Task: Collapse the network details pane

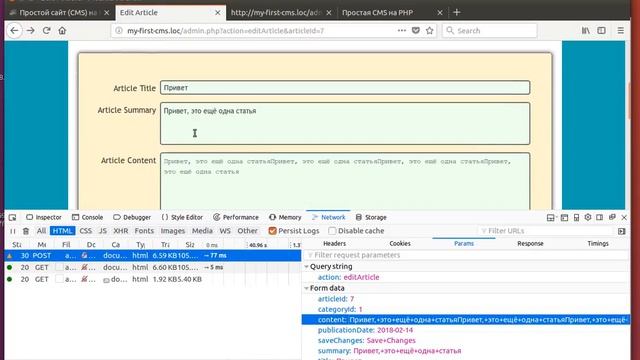Action: pyautogui.click(x=622, y=231)
